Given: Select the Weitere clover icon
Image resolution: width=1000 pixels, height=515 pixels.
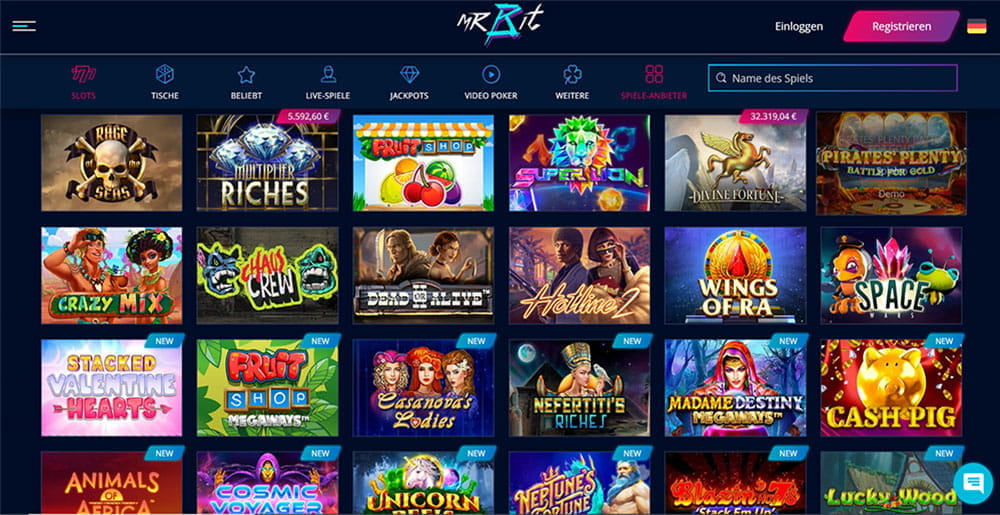Looking at the screenshot, I should point(572,75).
